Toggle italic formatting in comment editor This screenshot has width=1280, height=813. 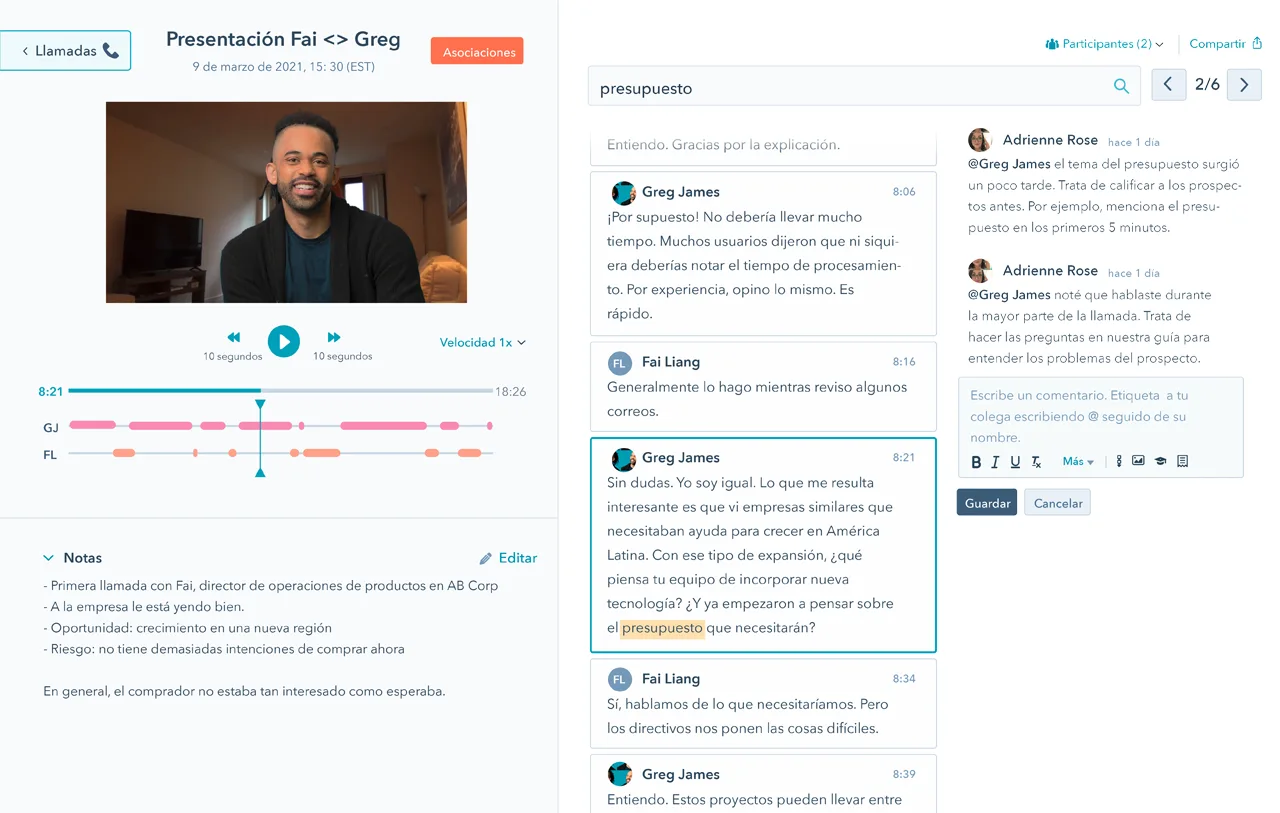(x=995, y=462)
